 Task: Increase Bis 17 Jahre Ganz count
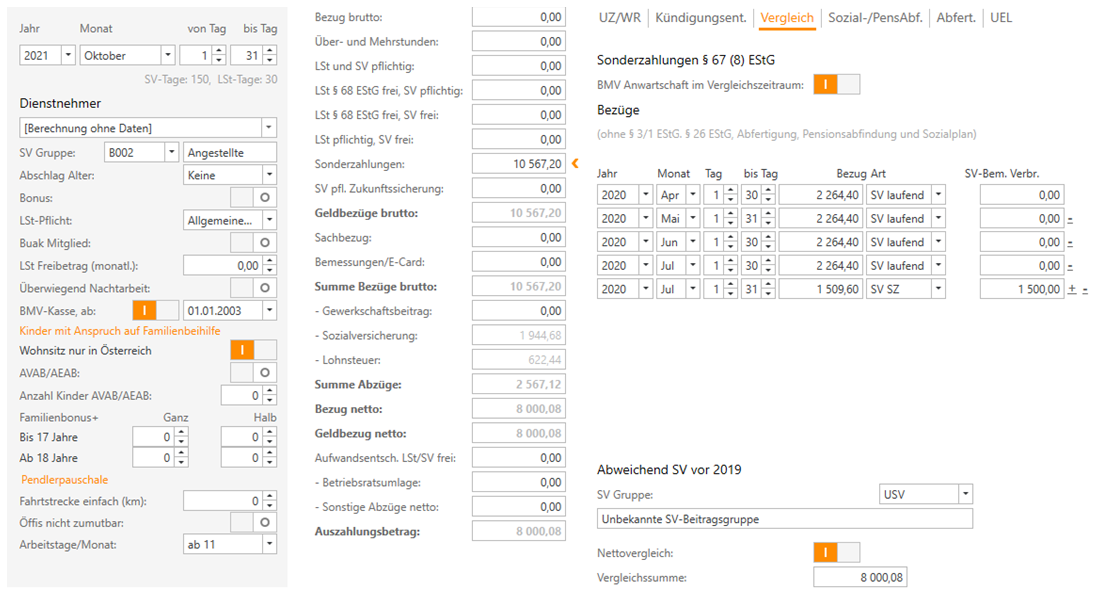[x=181, y=433]
